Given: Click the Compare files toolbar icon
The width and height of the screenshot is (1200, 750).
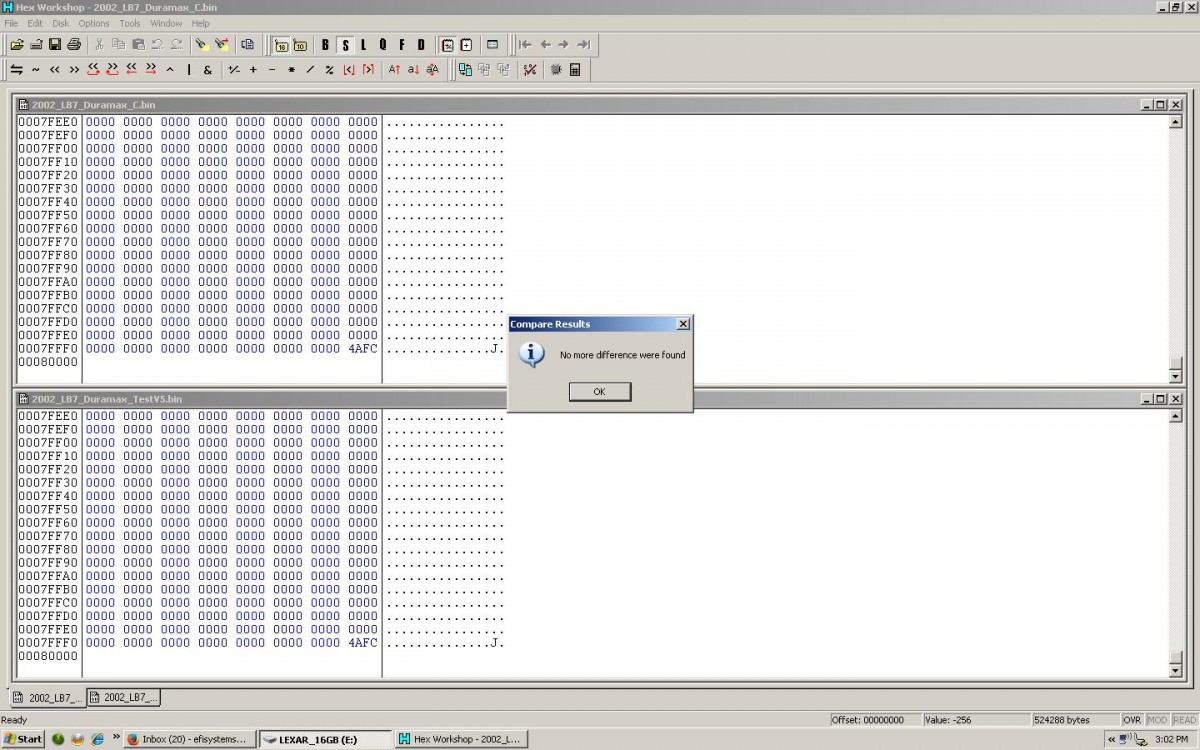Looking at the screenshot, I should (x=465, y=70).
